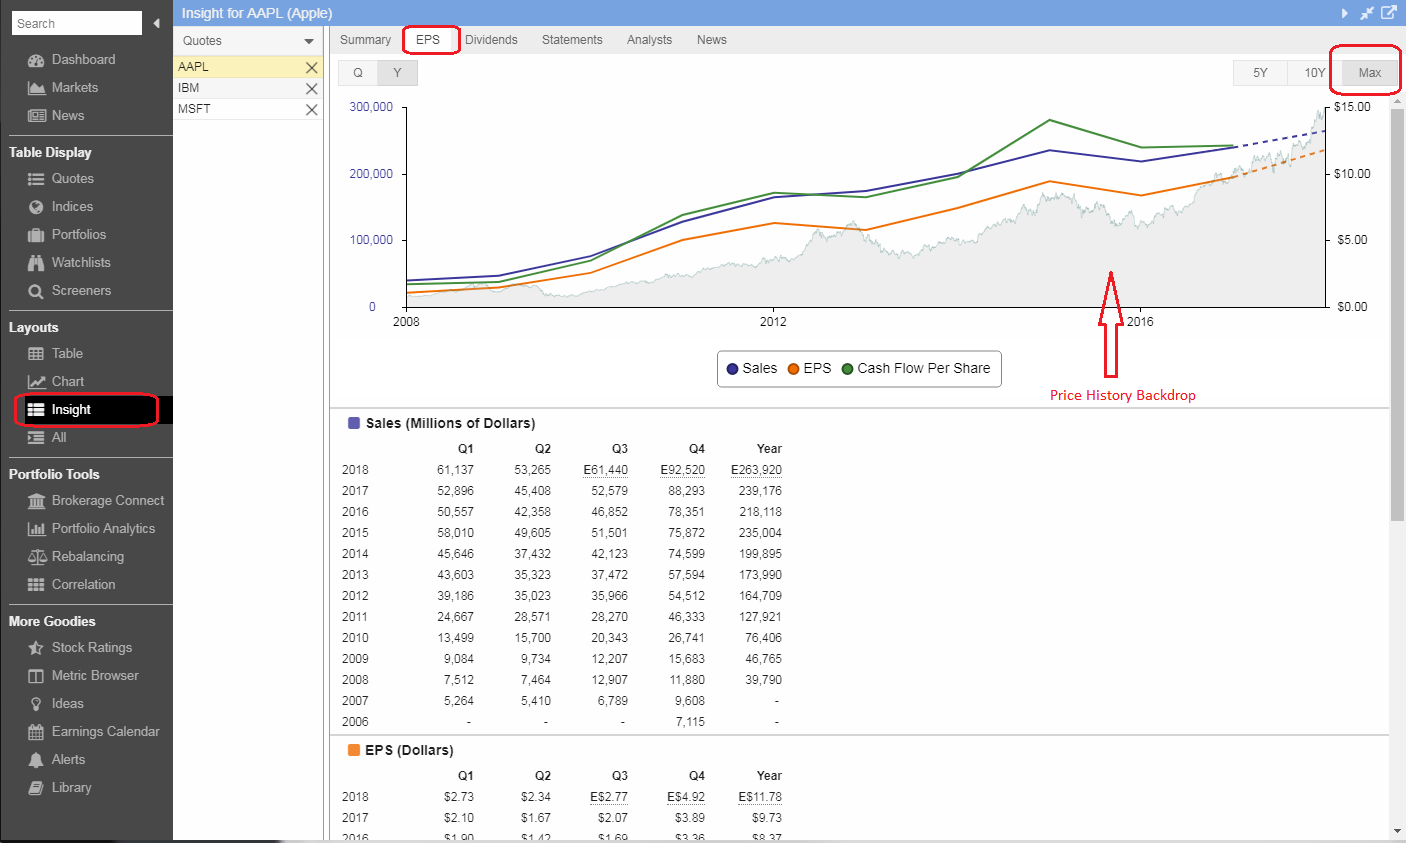The height and width of the screenshot is (843, 1406).
Task: Select the Brokerage Connect bank icon
Action: click(36, 501)
